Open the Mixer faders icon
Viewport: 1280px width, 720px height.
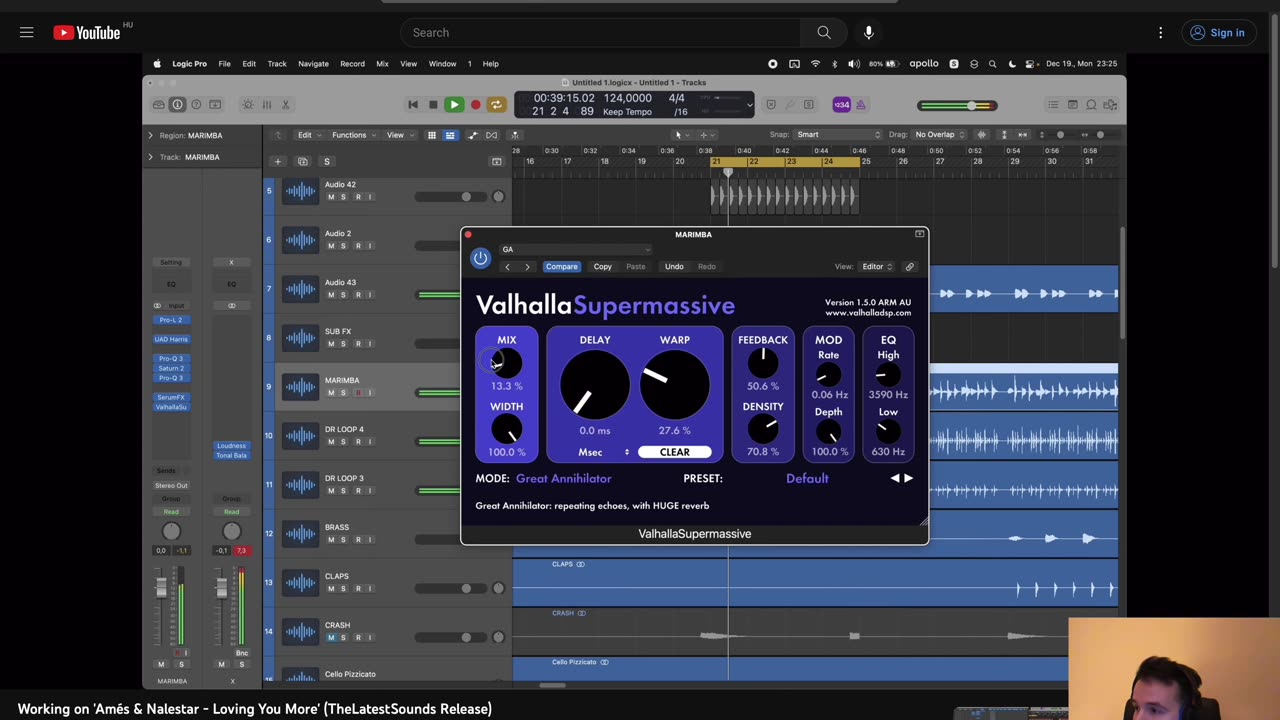266,104
